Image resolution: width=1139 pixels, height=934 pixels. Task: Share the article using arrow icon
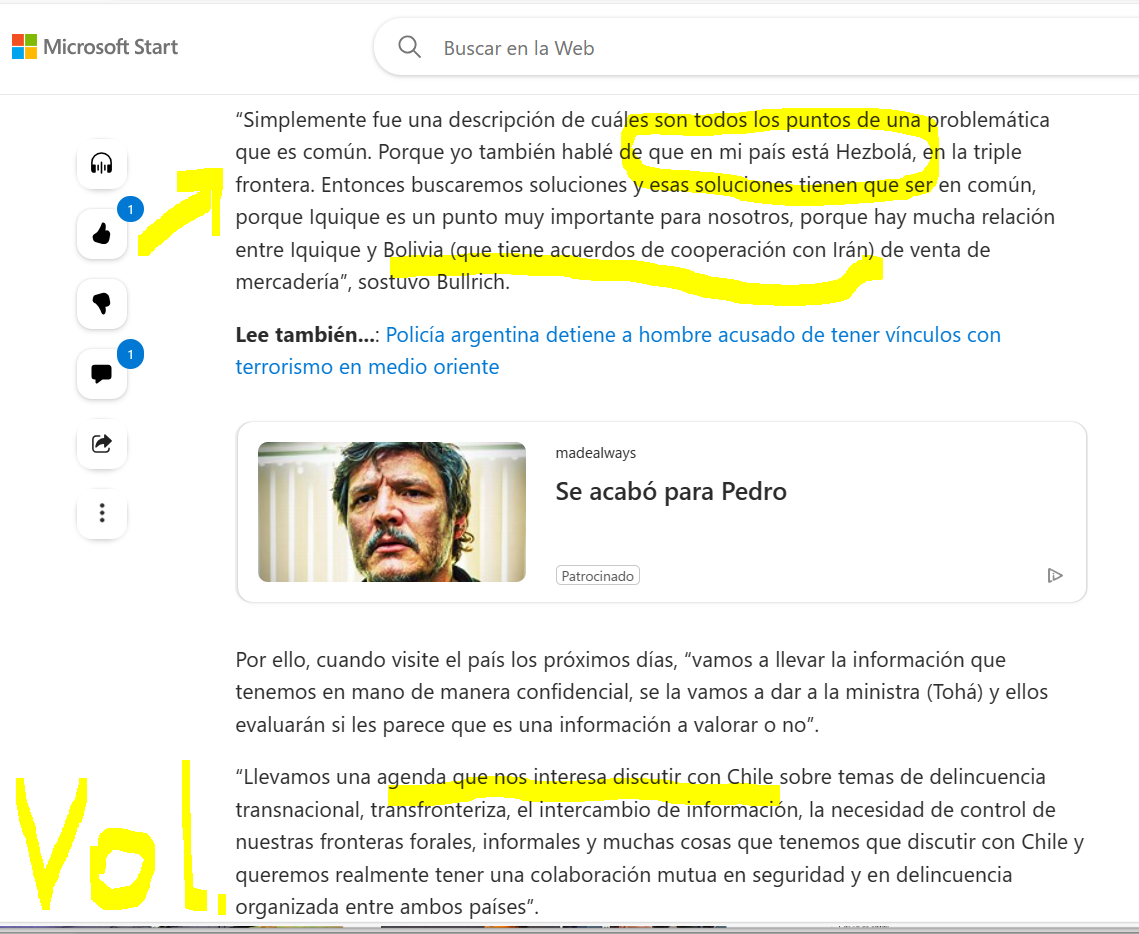[102, 443]
